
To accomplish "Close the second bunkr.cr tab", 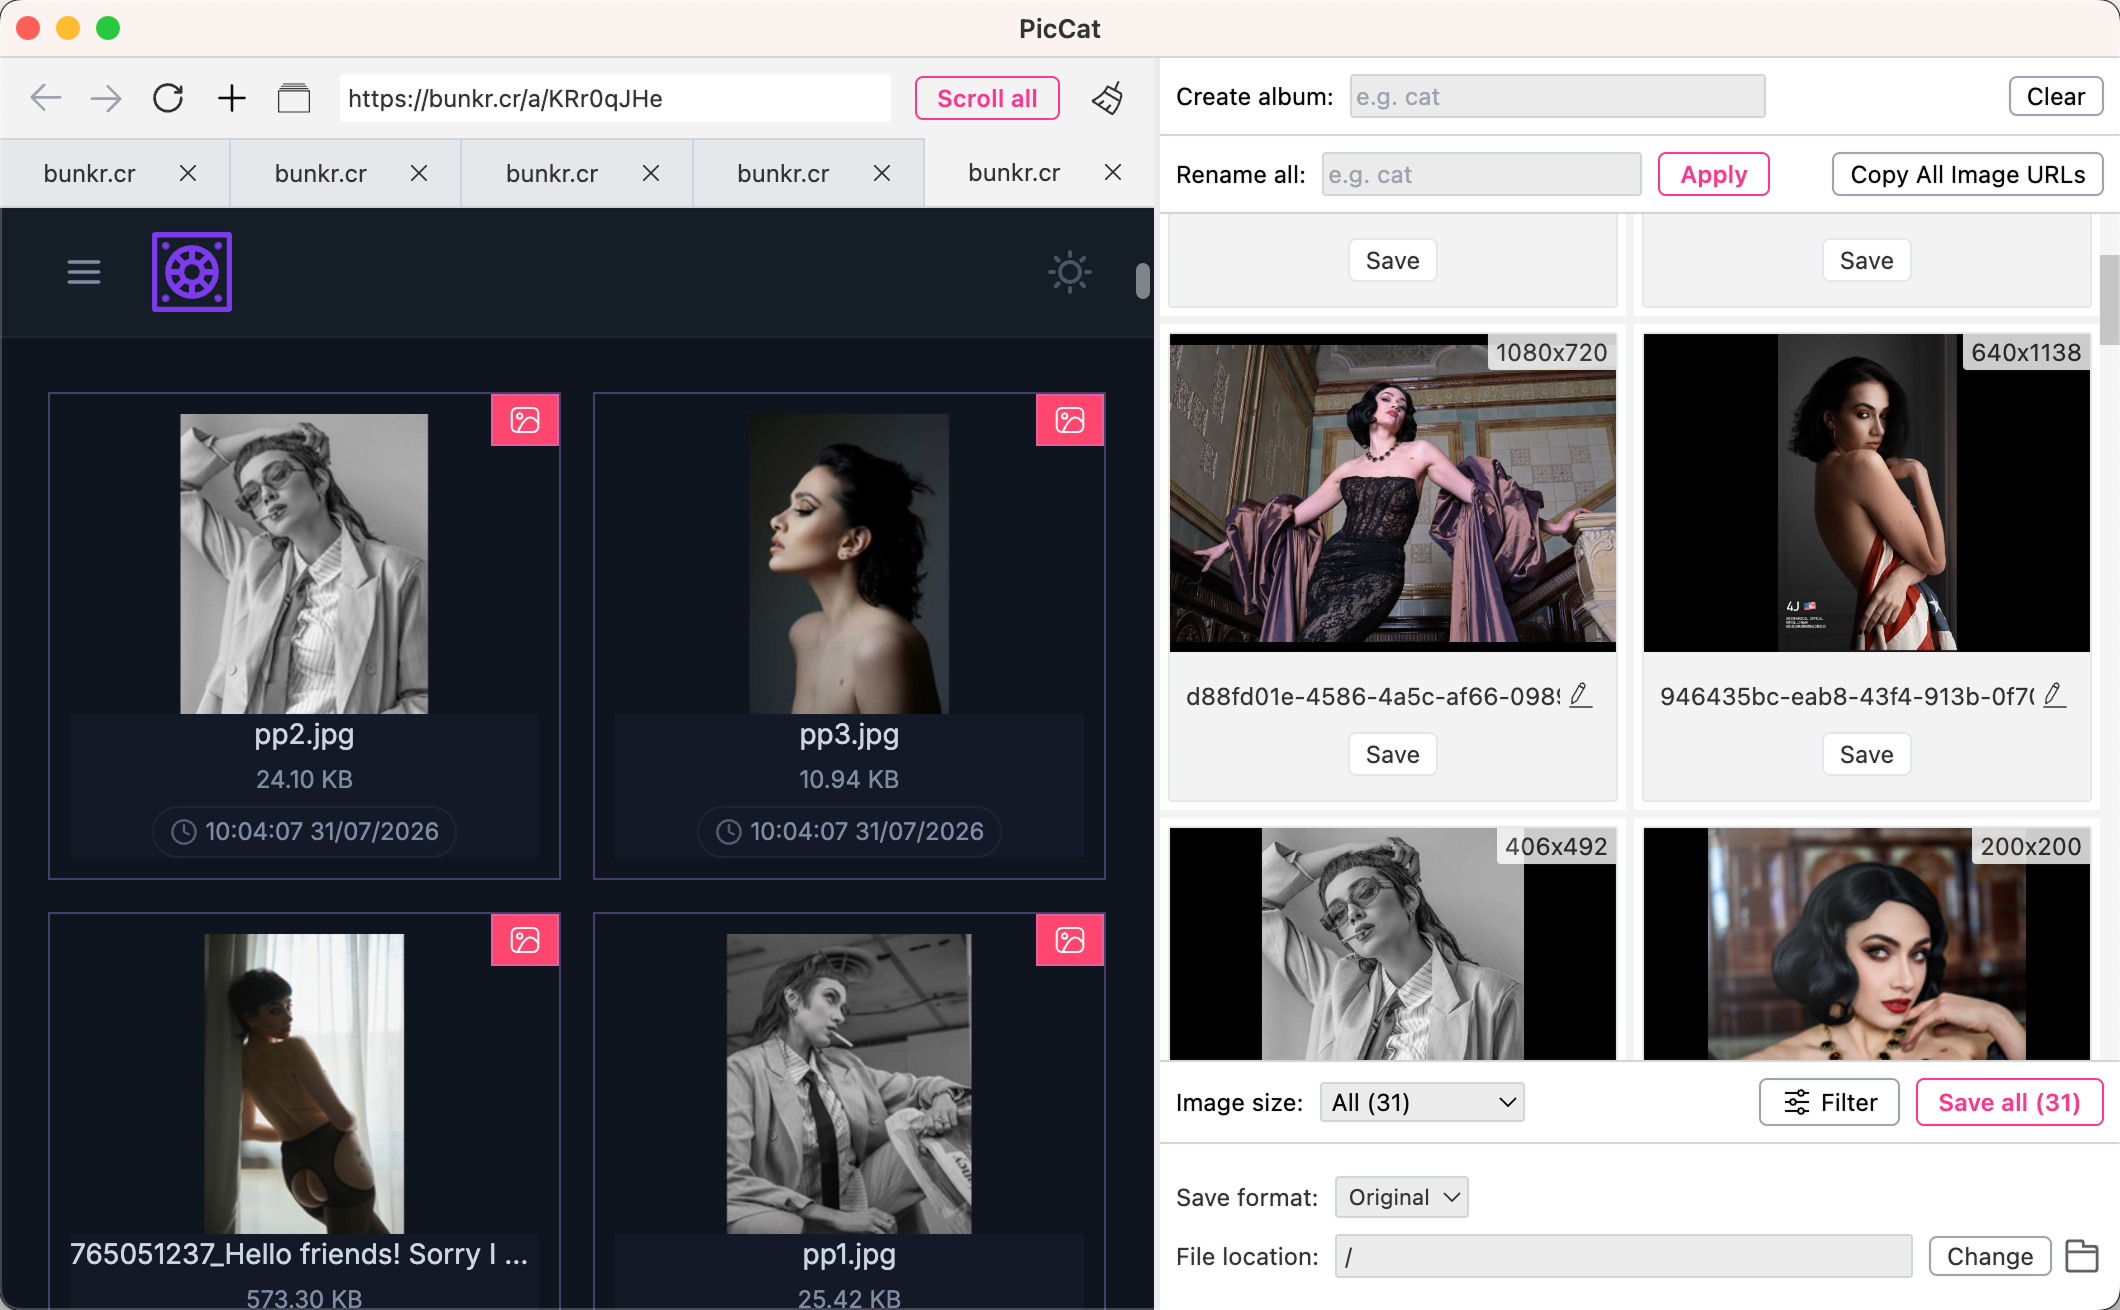I will [419, 173].
